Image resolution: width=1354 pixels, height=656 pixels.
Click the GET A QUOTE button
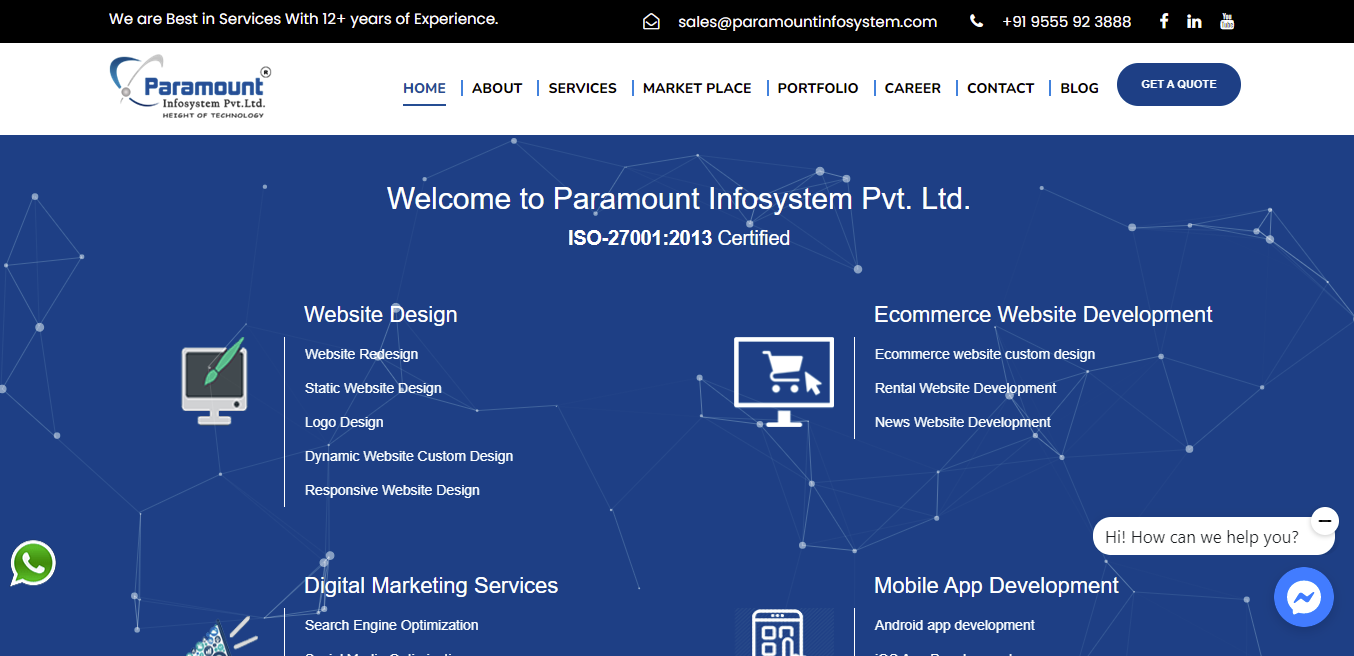pyautogui.click(x=1179, y=84)
